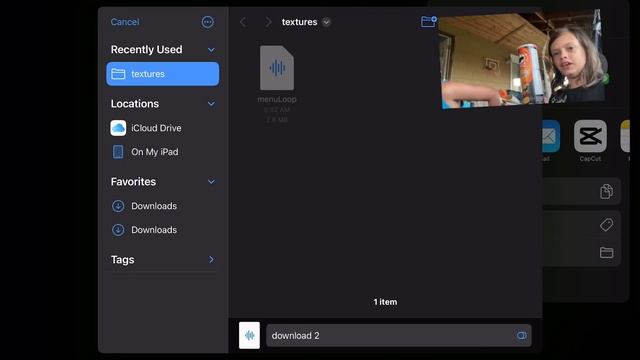
Task: Open the textures folder title dropdown
Action: (326, 22)
